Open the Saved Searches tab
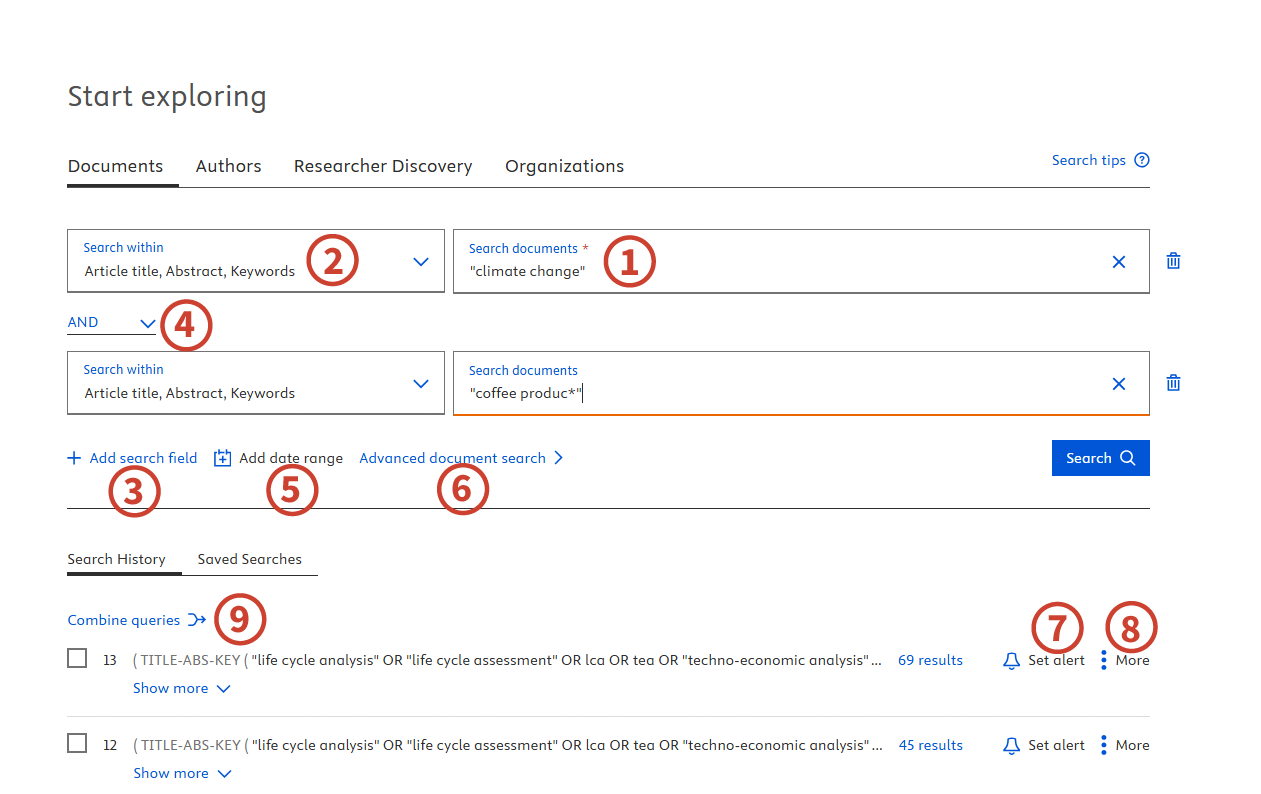1261x794 pixels. [x=249, y=559]
